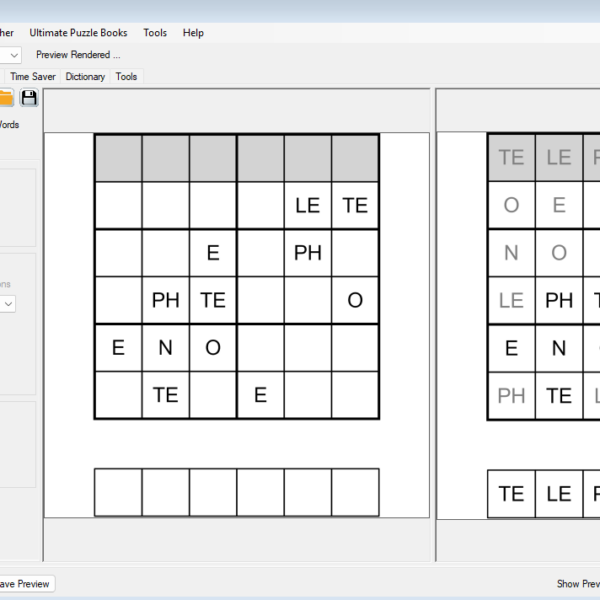Click the Show Preview button
600x600 pixels.
[x=578, y=584]
